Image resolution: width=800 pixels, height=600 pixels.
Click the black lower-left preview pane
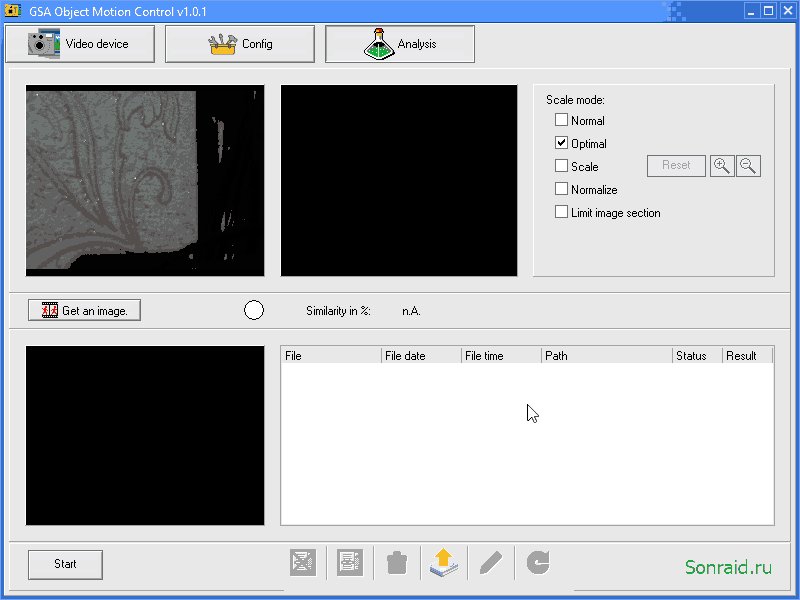(145, 435)
